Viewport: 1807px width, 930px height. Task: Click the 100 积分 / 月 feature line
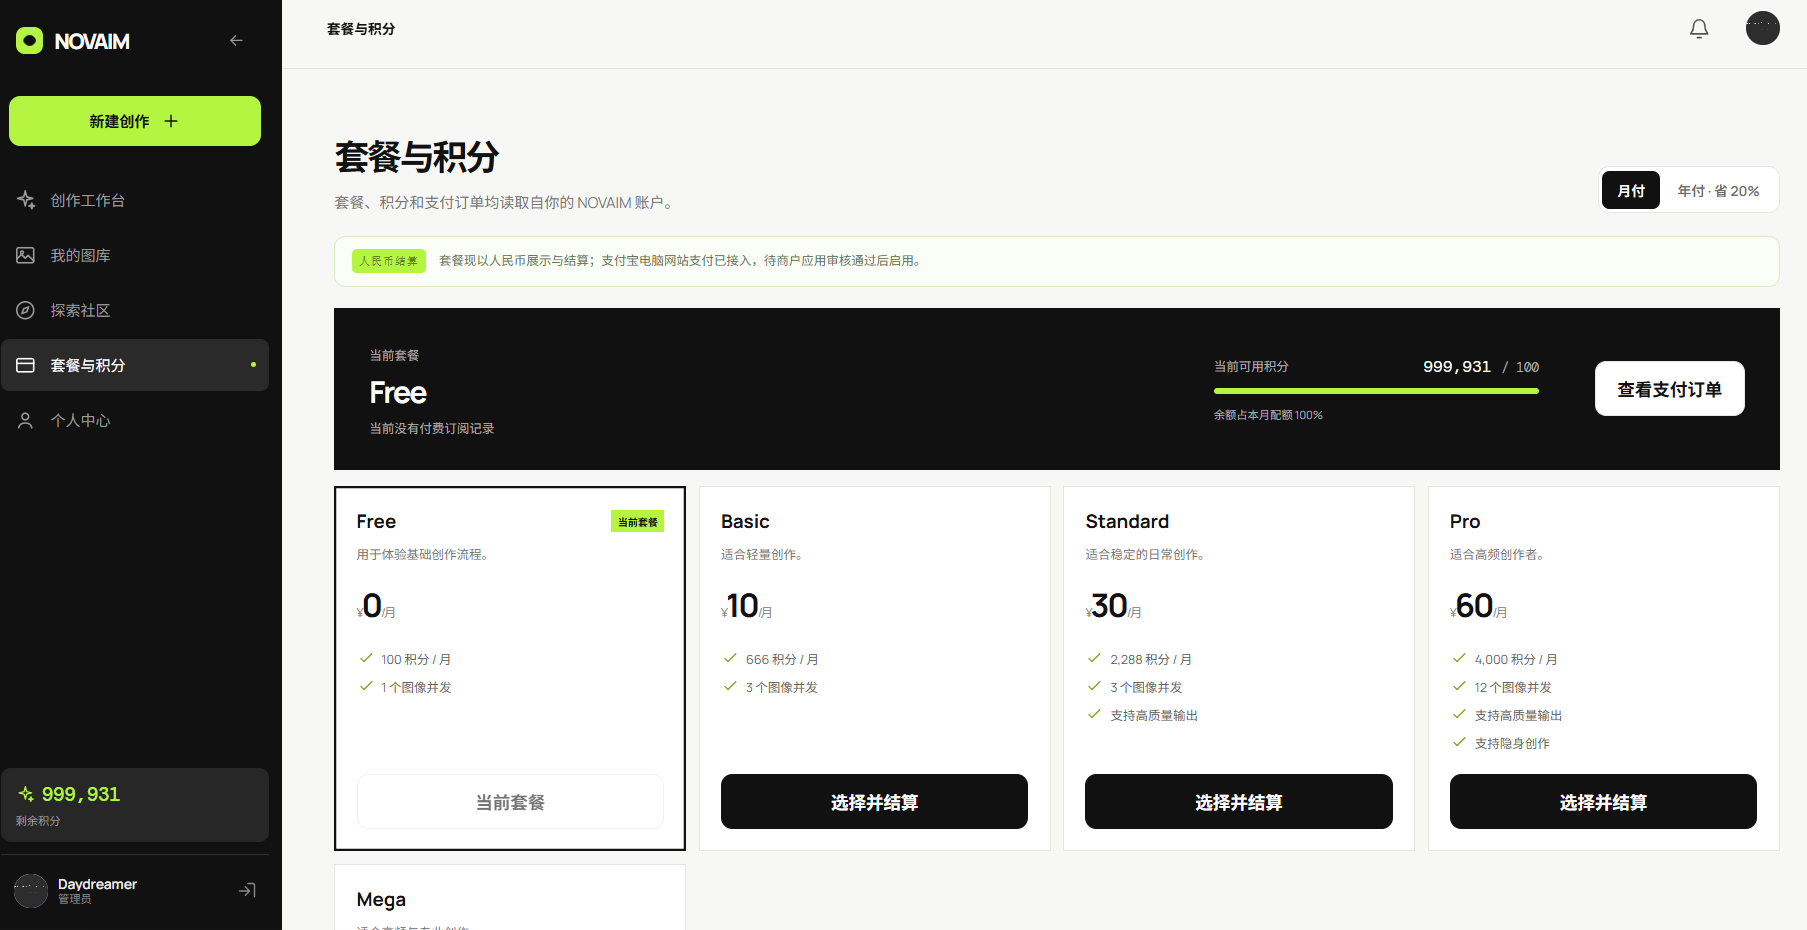(x=416, y=659)
